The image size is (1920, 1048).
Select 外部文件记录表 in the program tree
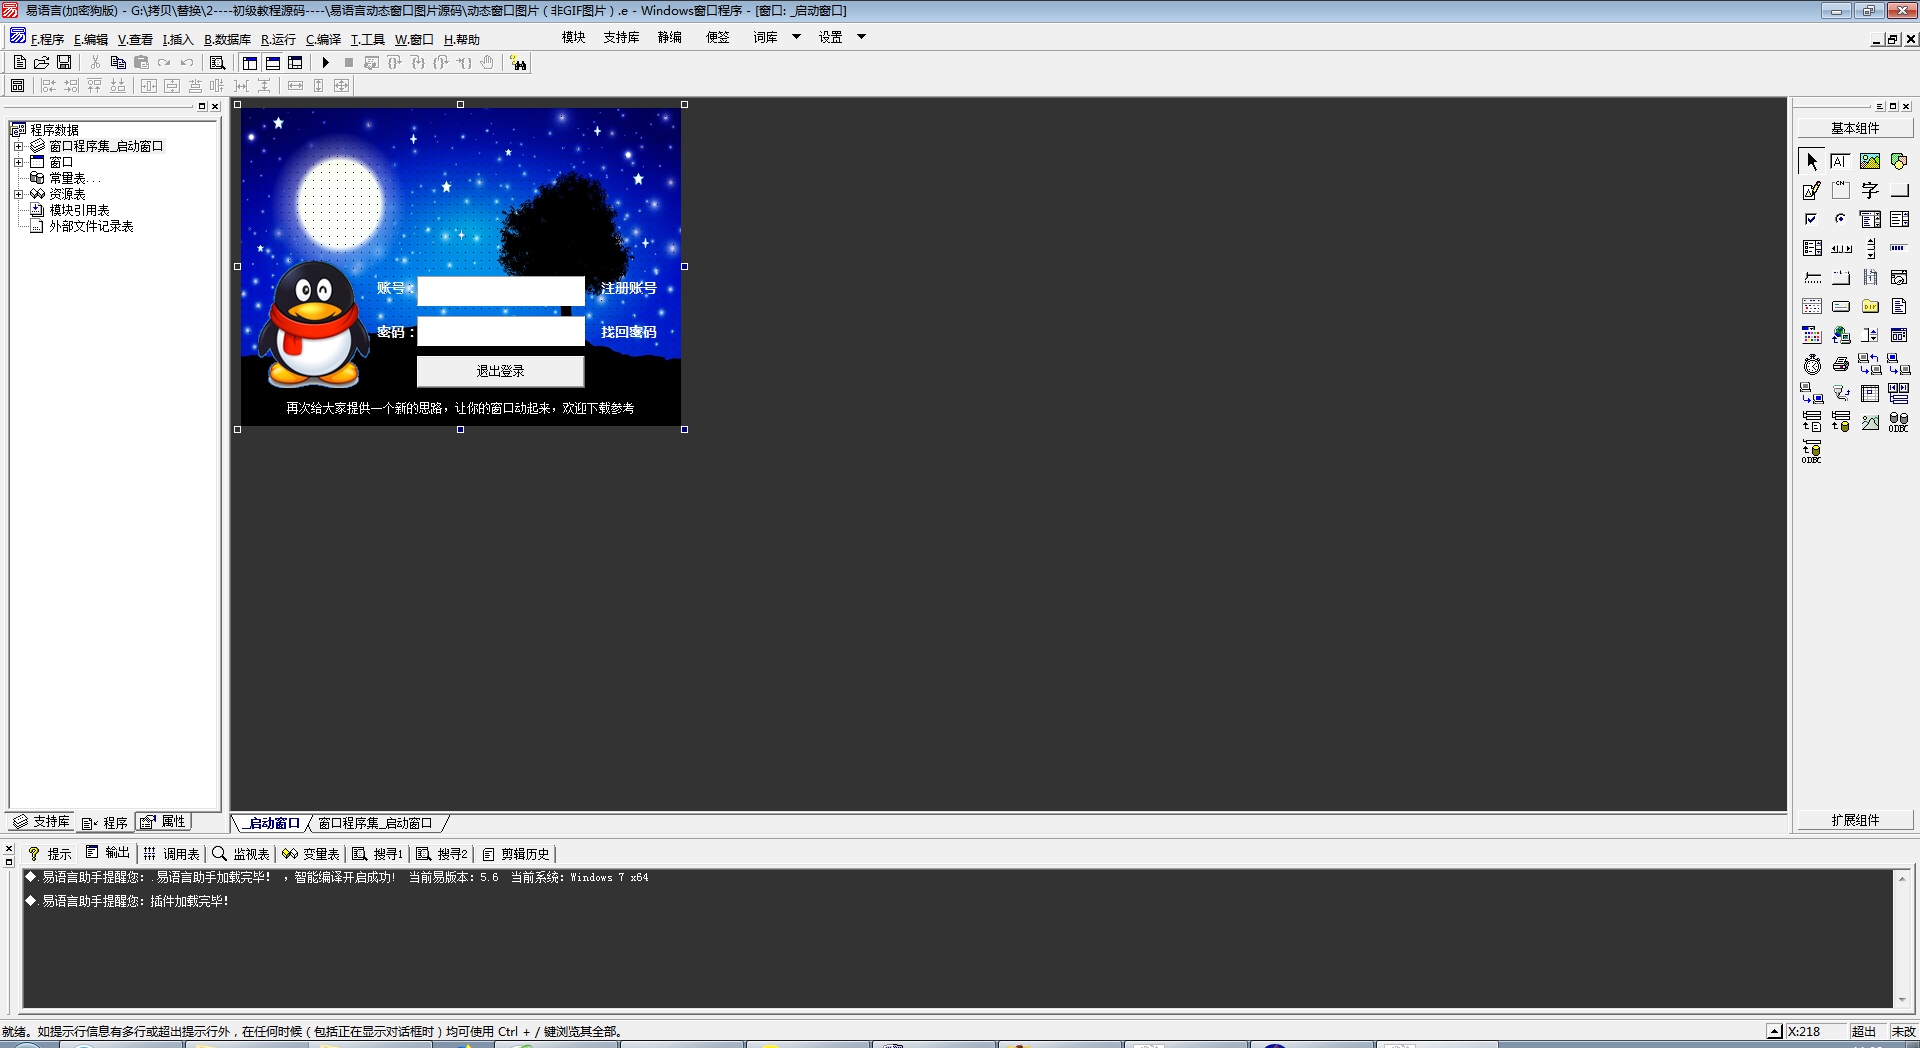click(91, 226)
